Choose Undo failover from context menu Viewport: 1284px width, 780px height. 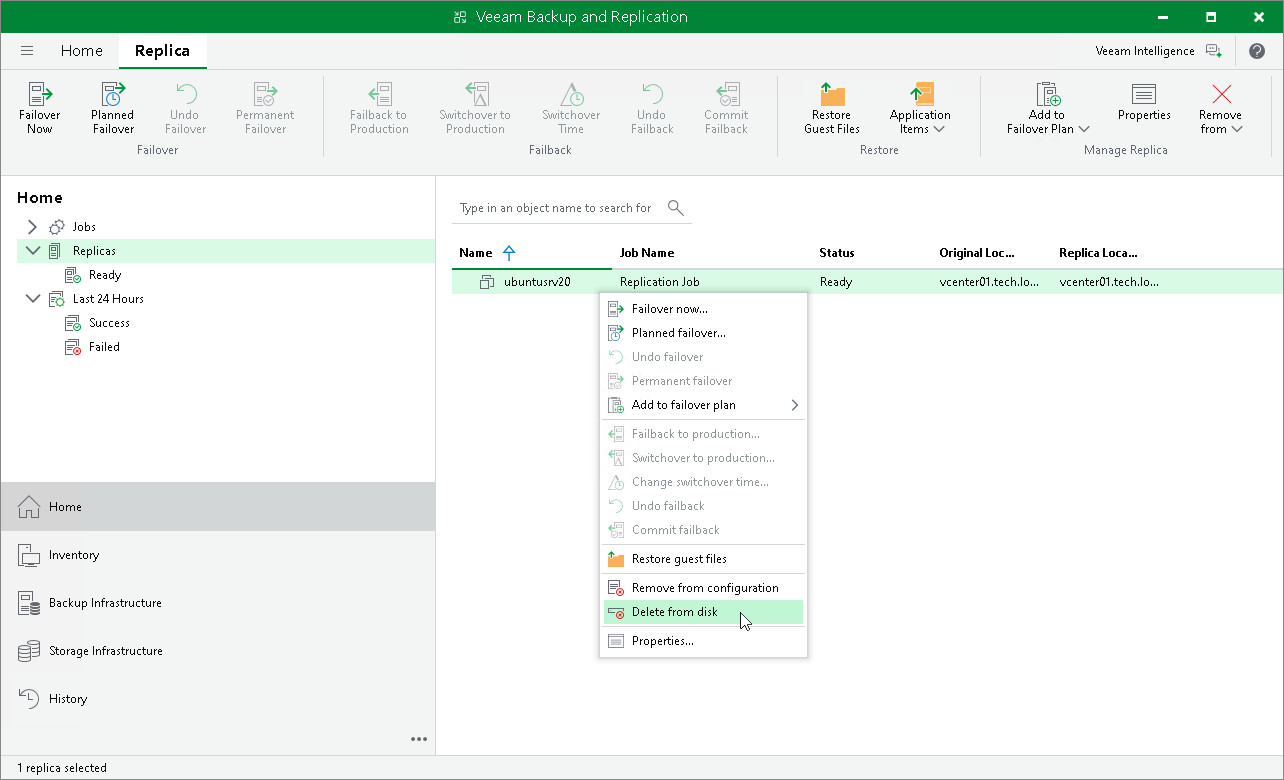[703, 357]
